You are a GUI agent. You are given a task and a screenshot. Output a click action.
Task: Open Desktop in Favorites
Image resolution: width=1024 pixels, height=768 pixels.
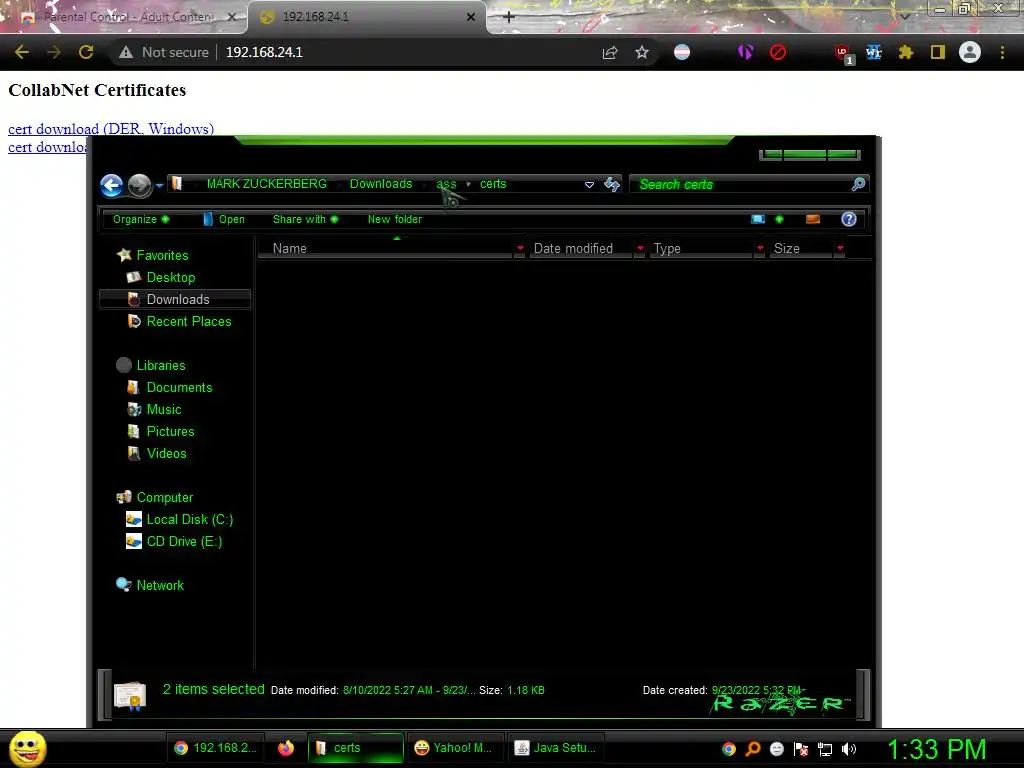170,278
